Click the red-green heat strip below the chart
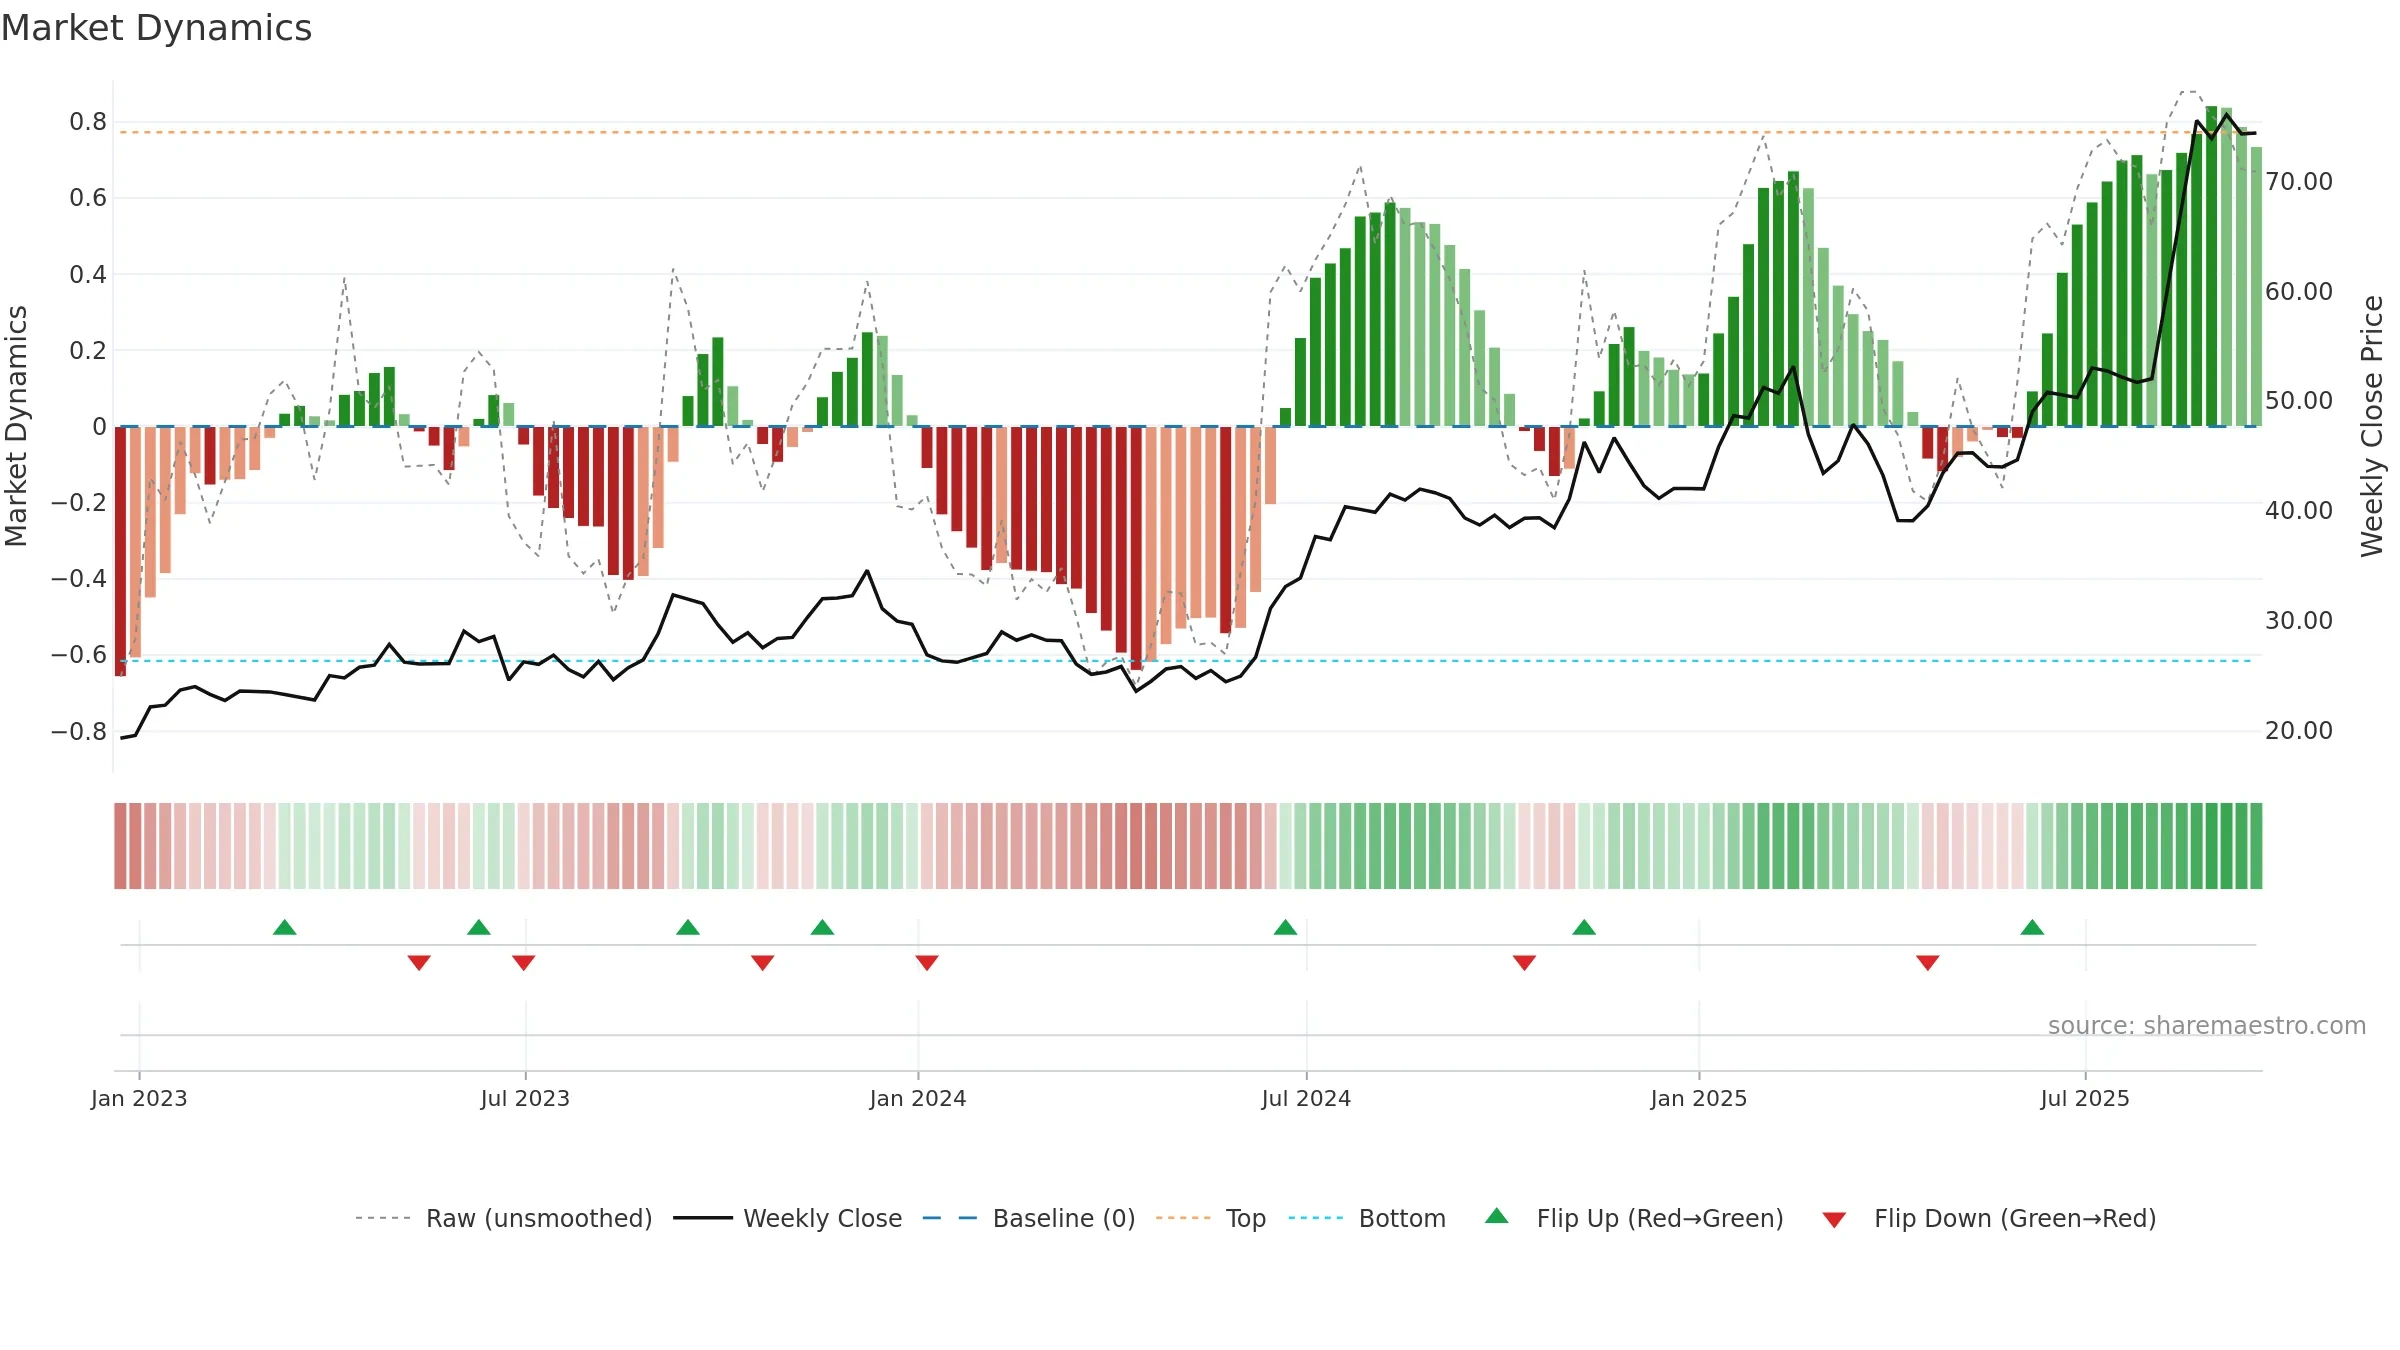The image size is (2400, 1350). 1188,846
